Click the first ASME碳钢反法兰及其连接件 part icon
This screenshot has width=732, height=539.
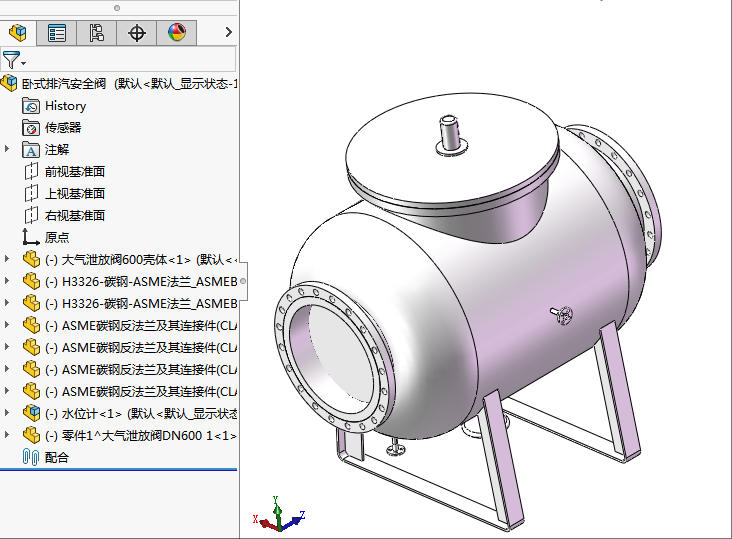pyautogui.click(x=31, y=325)
